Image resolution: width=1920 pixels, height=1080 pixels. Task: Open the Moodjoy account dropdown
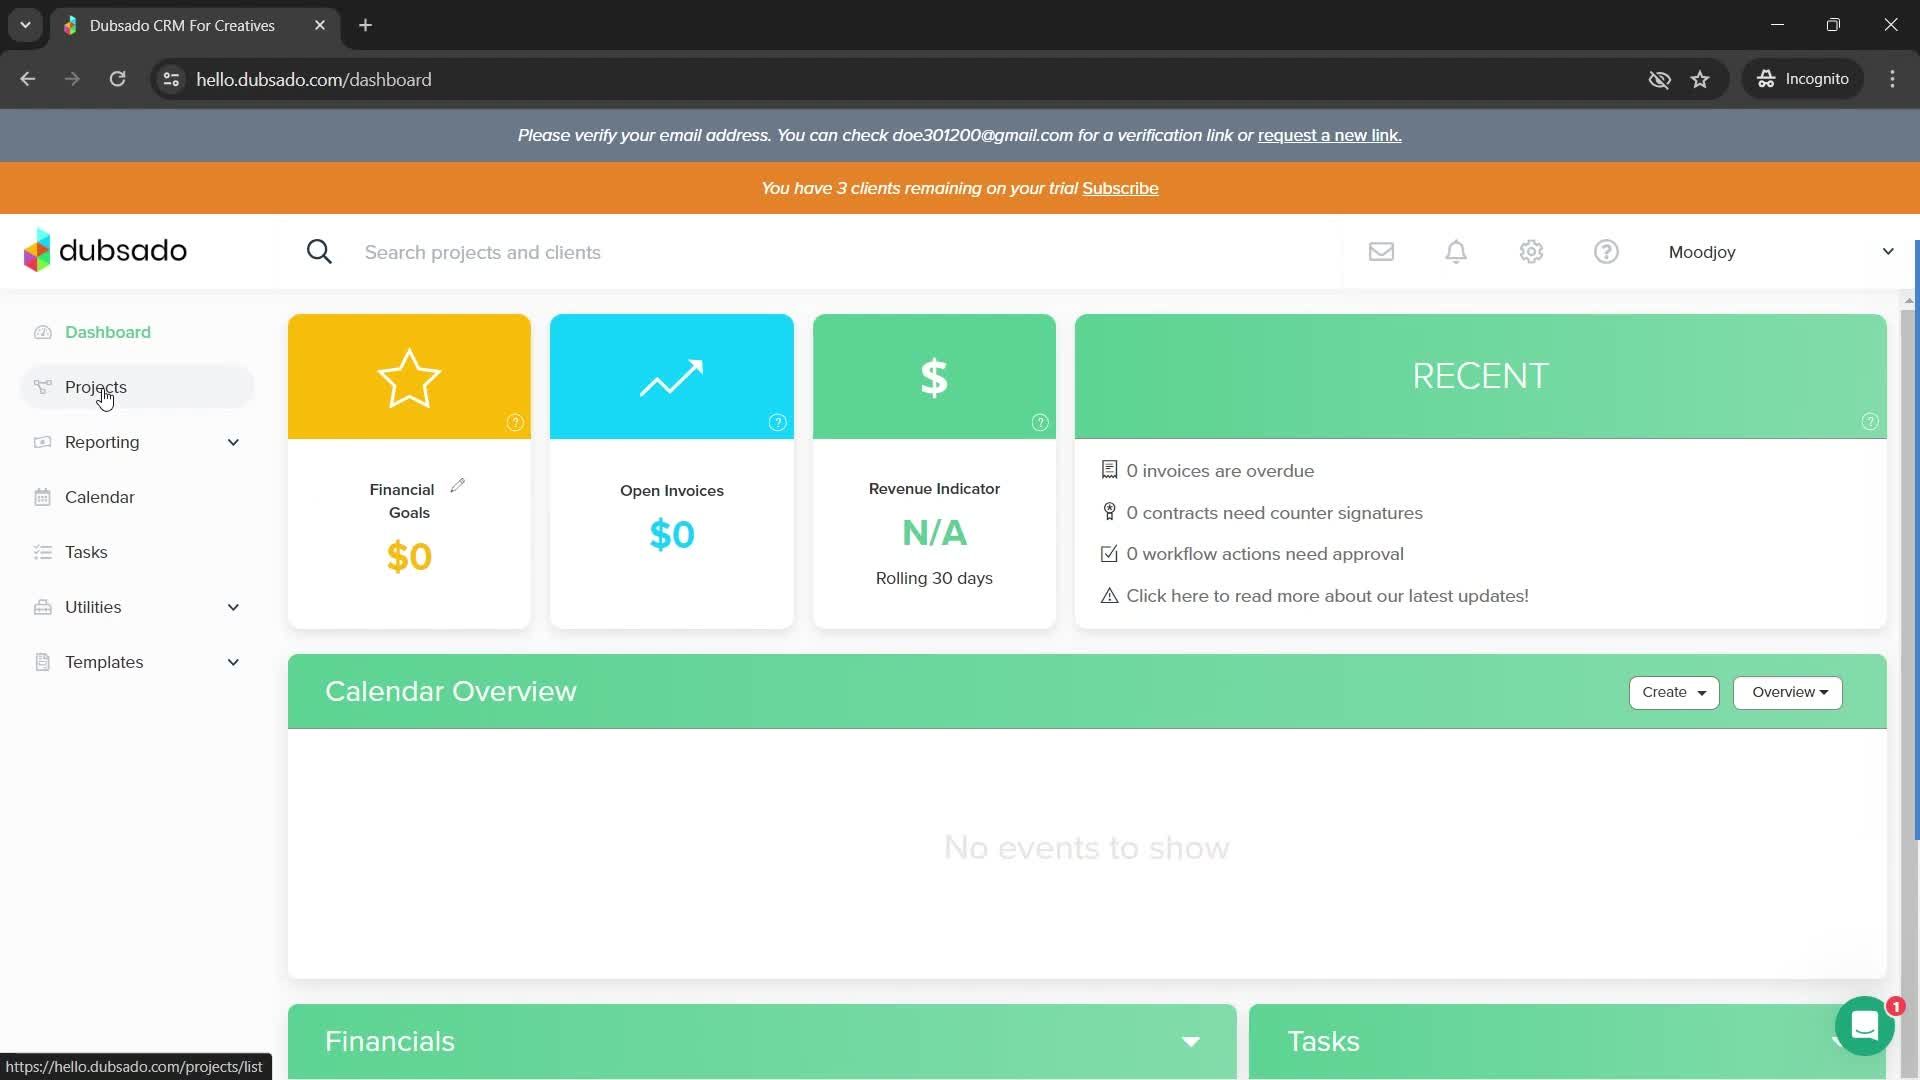1780,252
